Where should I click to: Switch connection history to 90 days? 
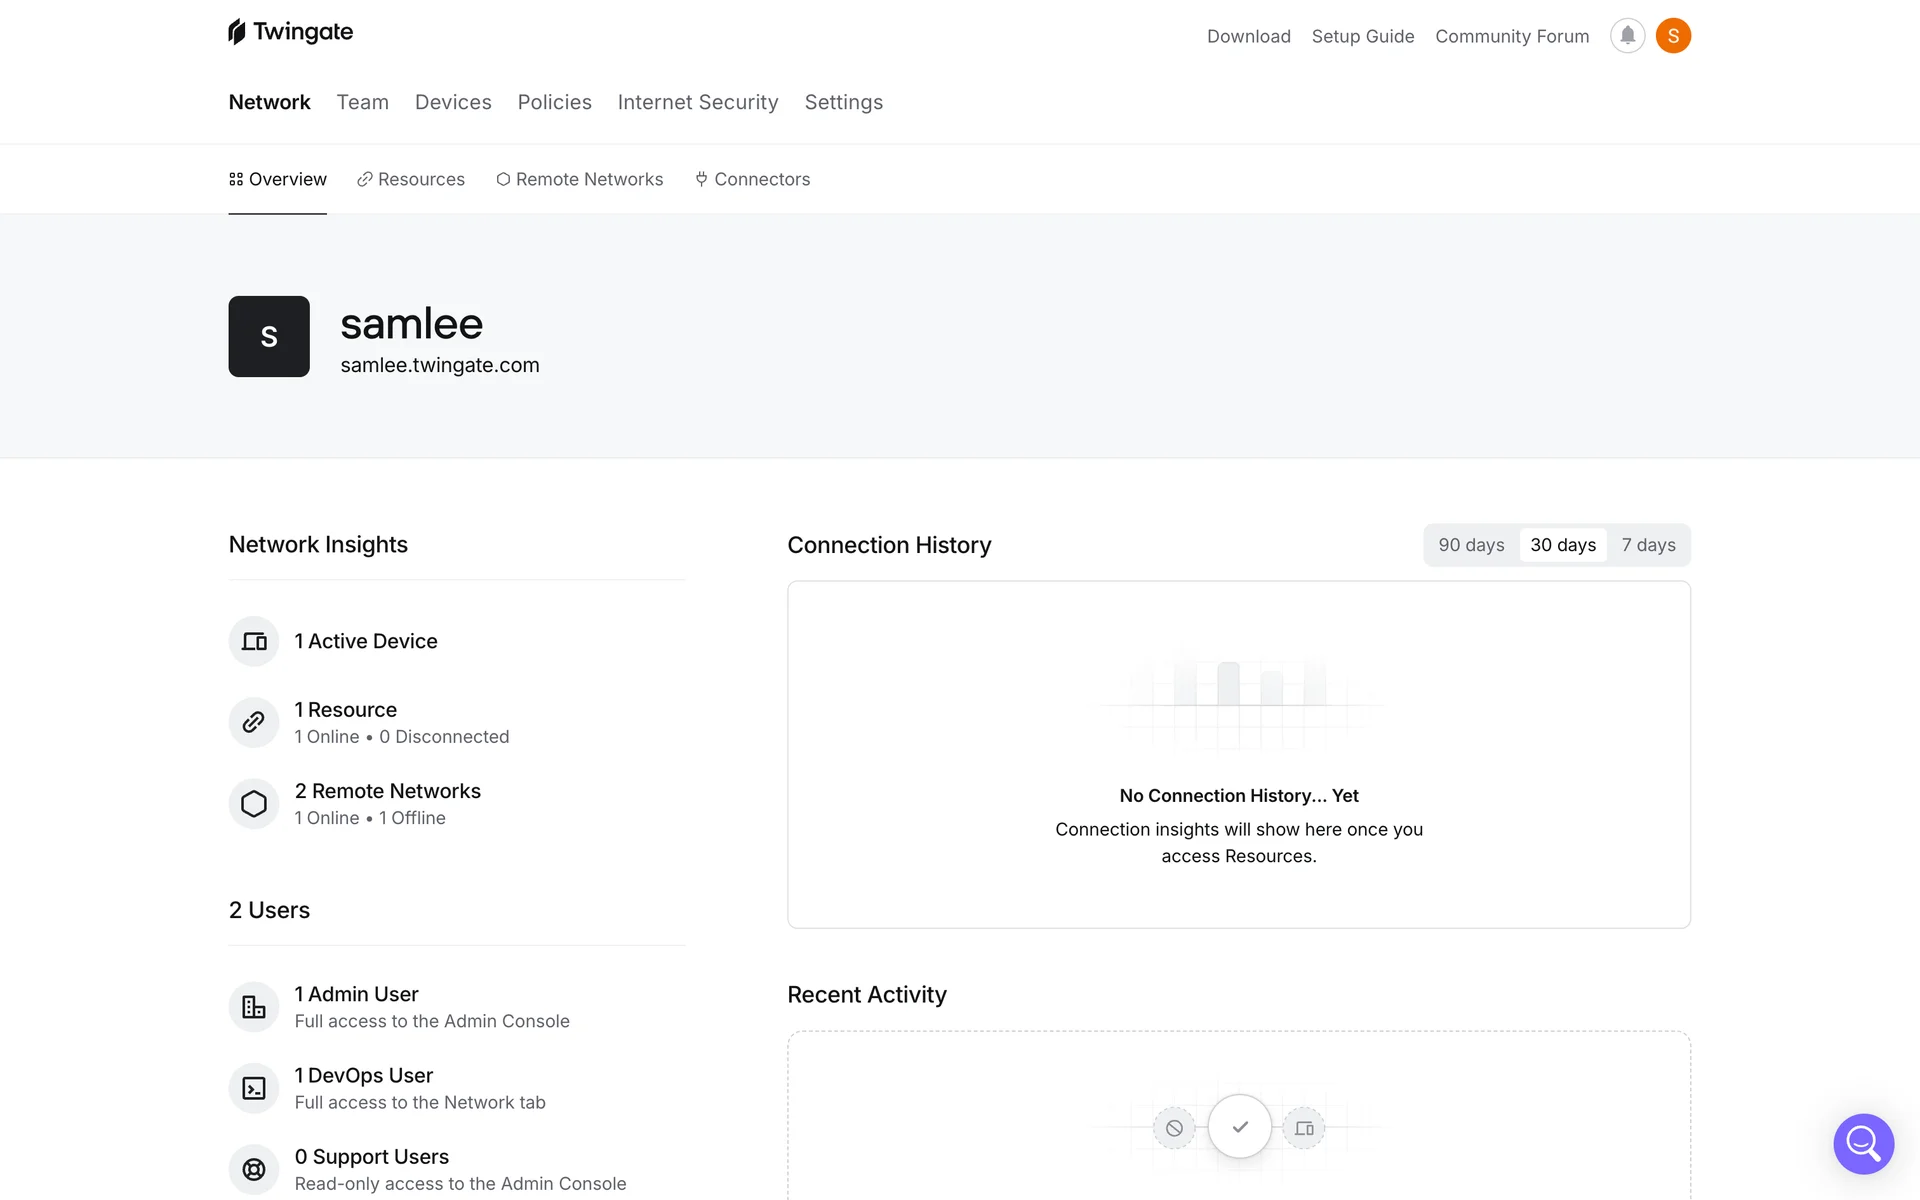(1471, 545)
